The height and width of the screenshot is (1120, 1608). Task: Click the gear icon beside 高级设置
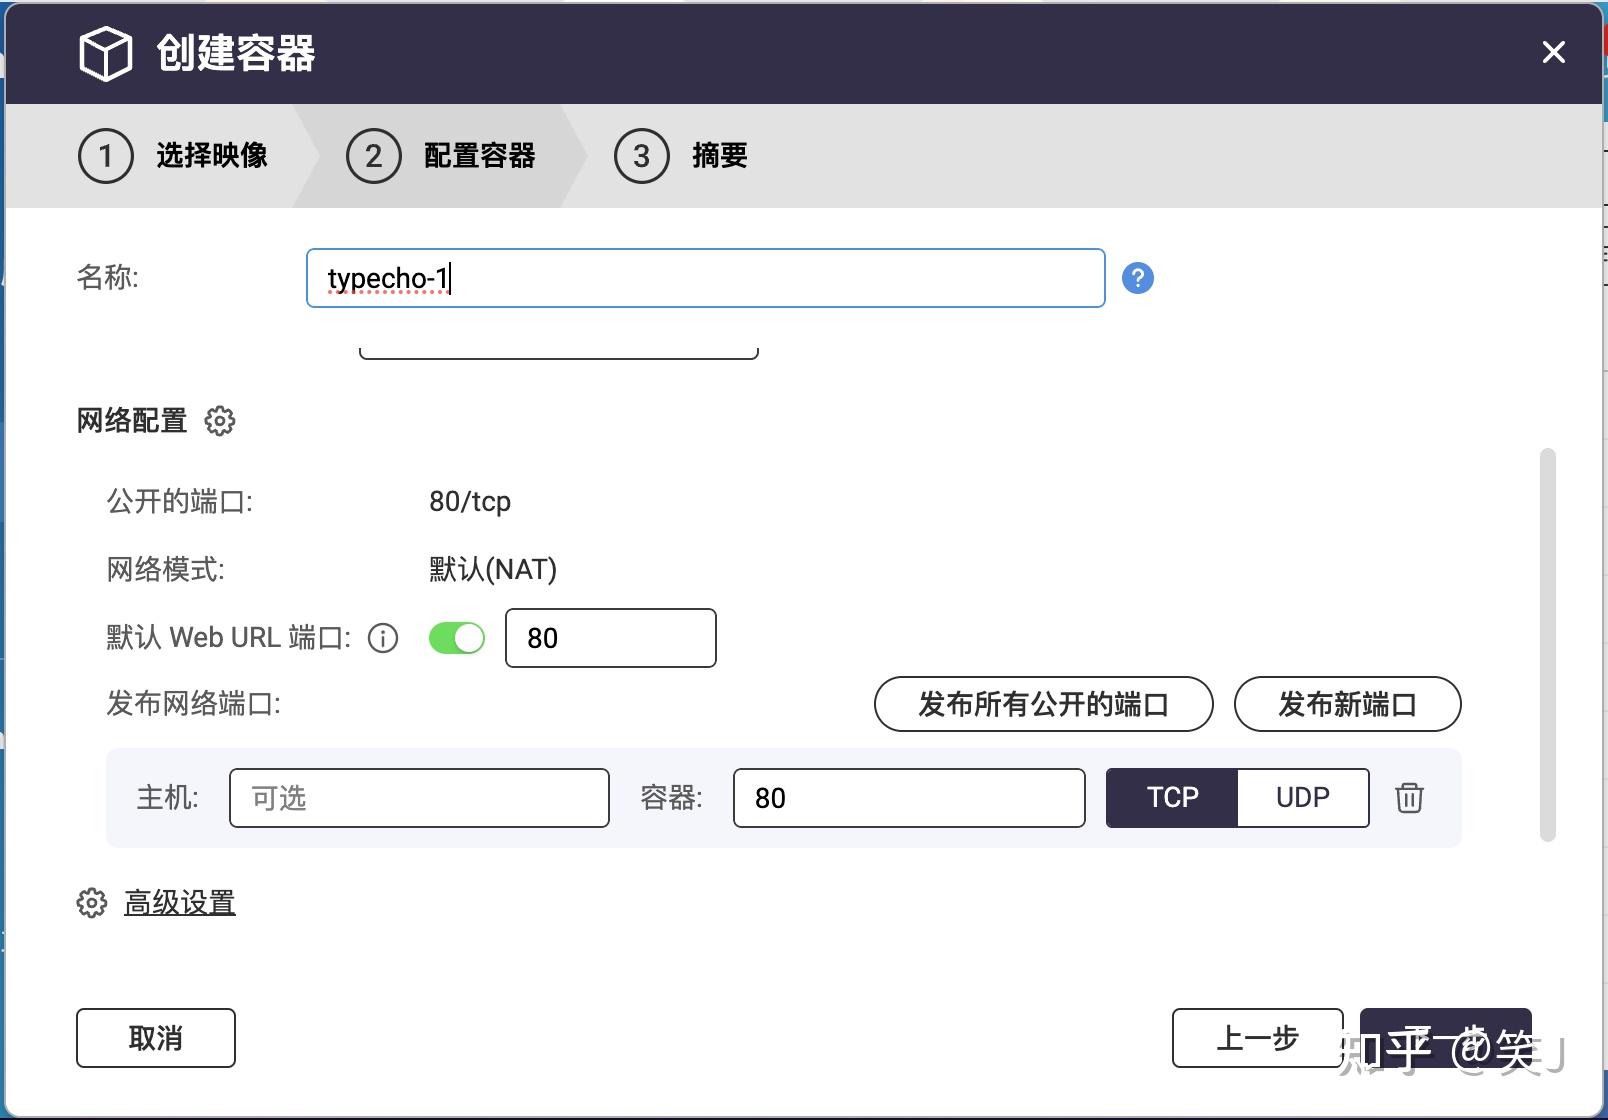tap(91, 902)
